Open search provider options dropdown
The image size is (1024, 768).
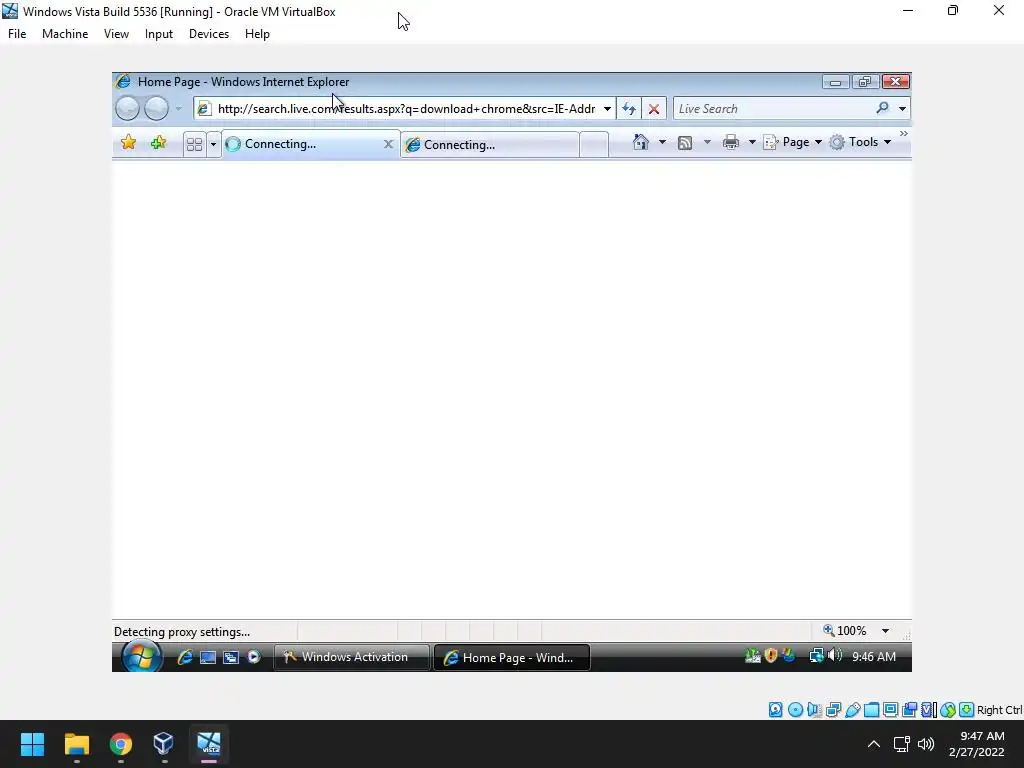[902, 108]
